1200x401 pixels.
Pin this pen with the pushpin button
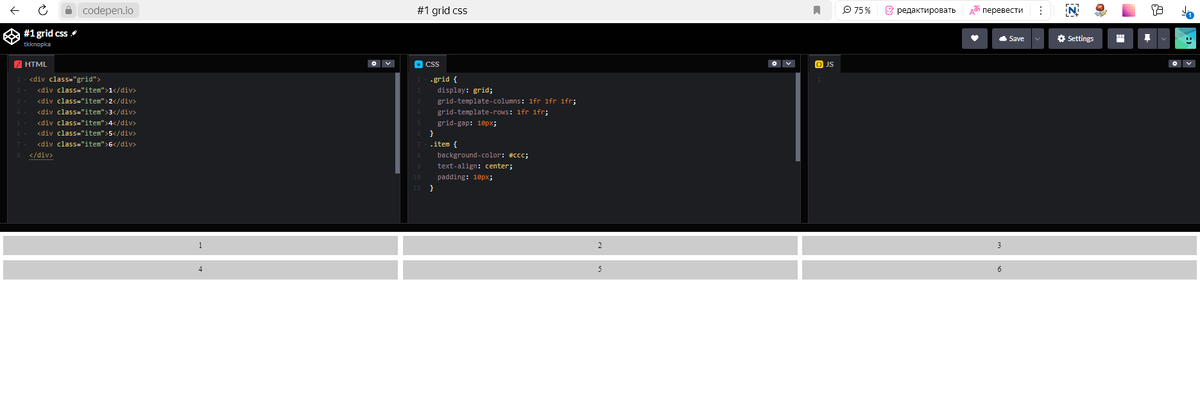click(x=1147, y=38)
